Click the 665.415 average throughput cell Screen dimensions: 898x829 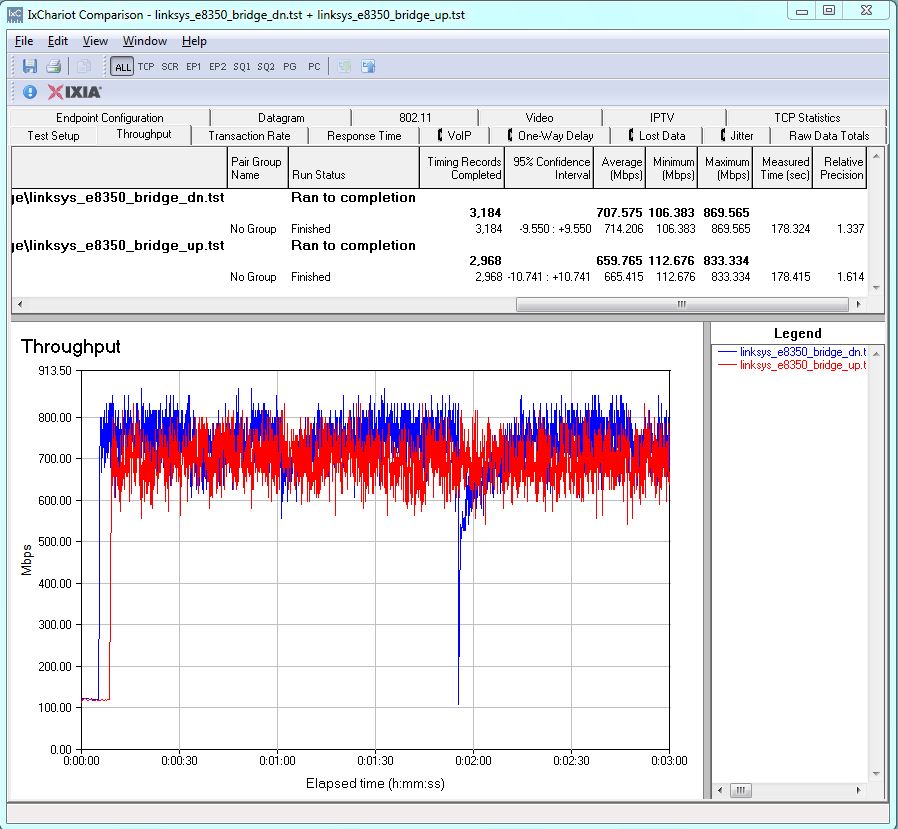point(624,277)
